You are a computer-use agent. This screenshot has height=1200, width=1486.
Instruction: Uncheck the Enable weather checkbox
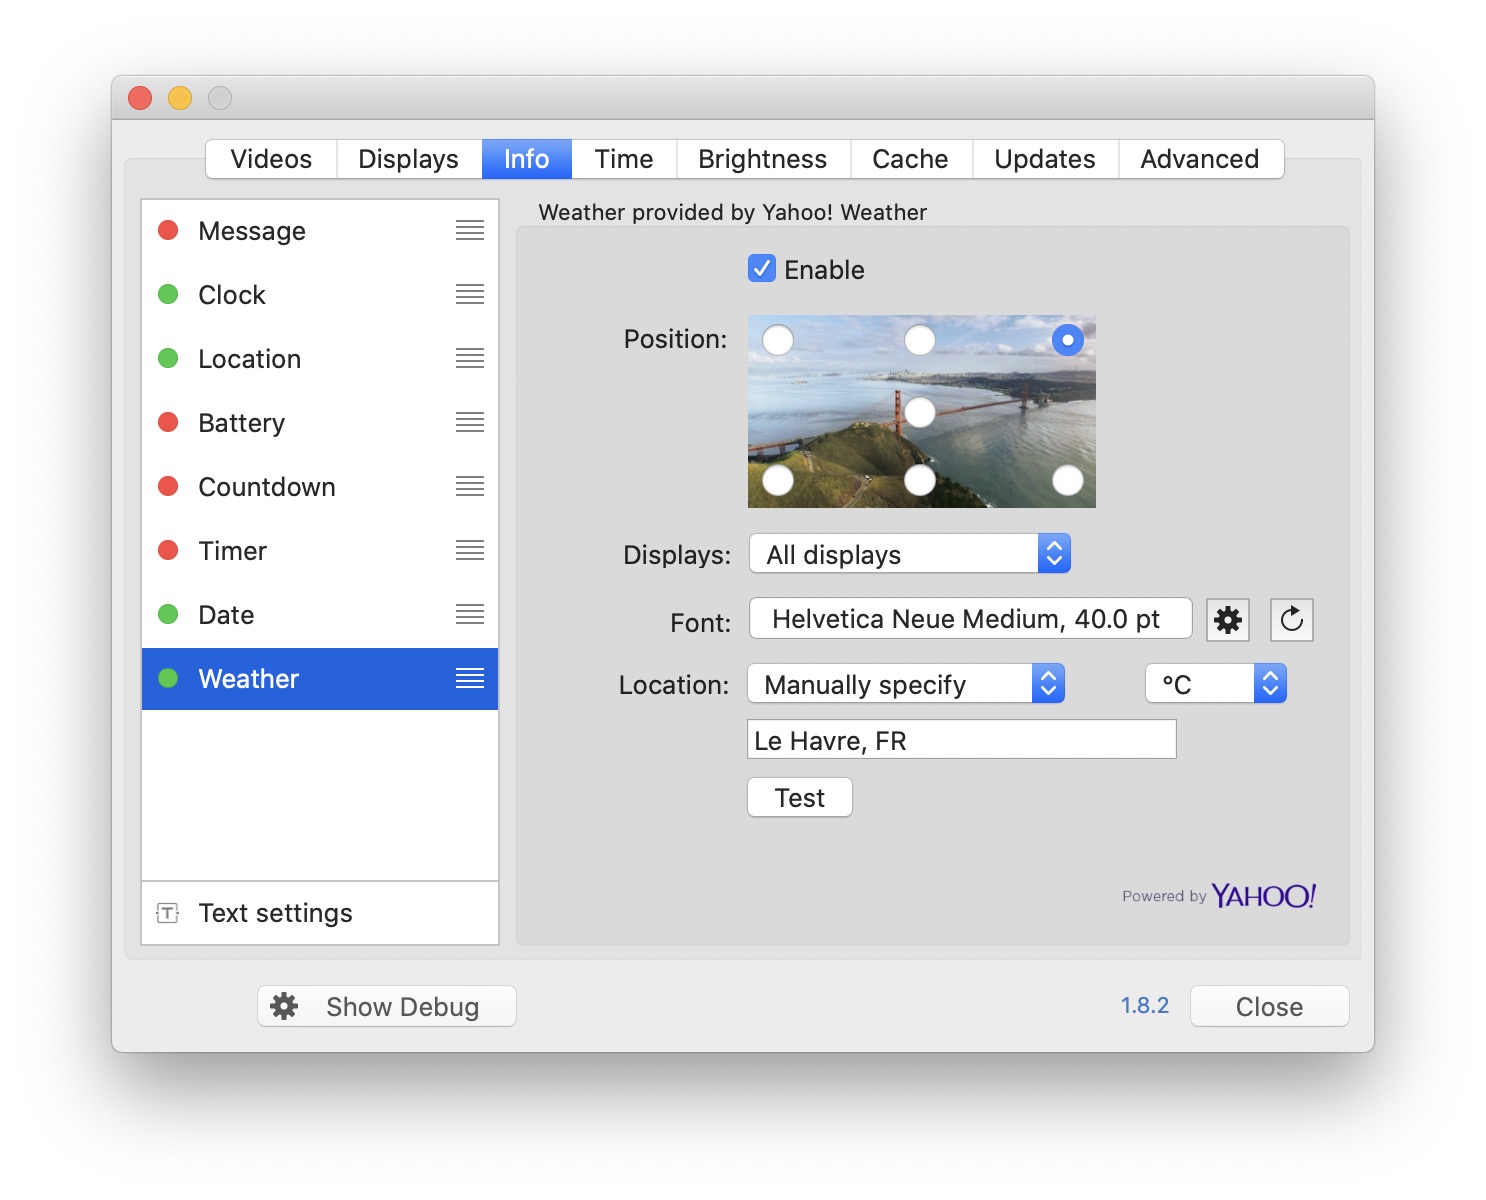click(762, 269)
